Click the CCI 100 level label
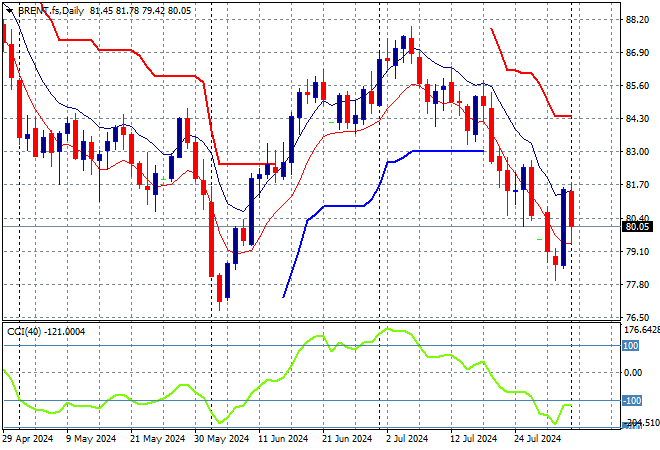The height and width of the screenshot is (450, 660). [631, 346]
